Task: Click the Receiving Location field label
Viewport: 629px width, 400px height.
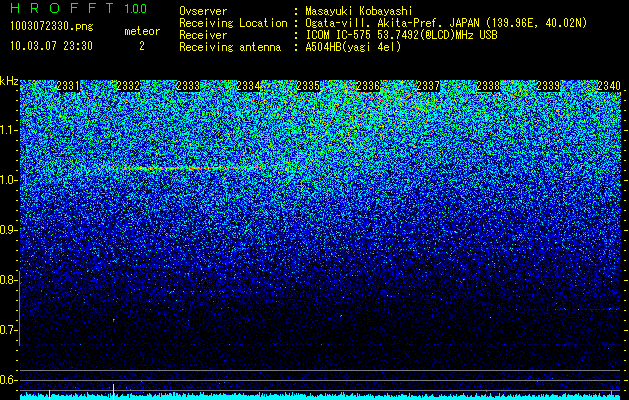Action: pos(233,23)
